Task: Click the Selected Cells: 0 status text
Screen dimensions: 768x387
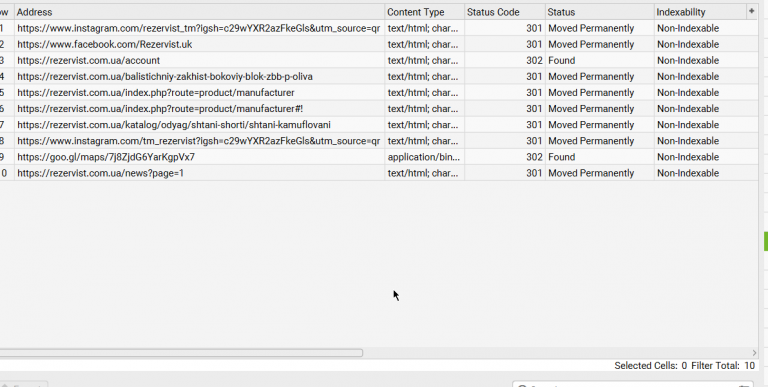Action: click(x=650, y=365)
